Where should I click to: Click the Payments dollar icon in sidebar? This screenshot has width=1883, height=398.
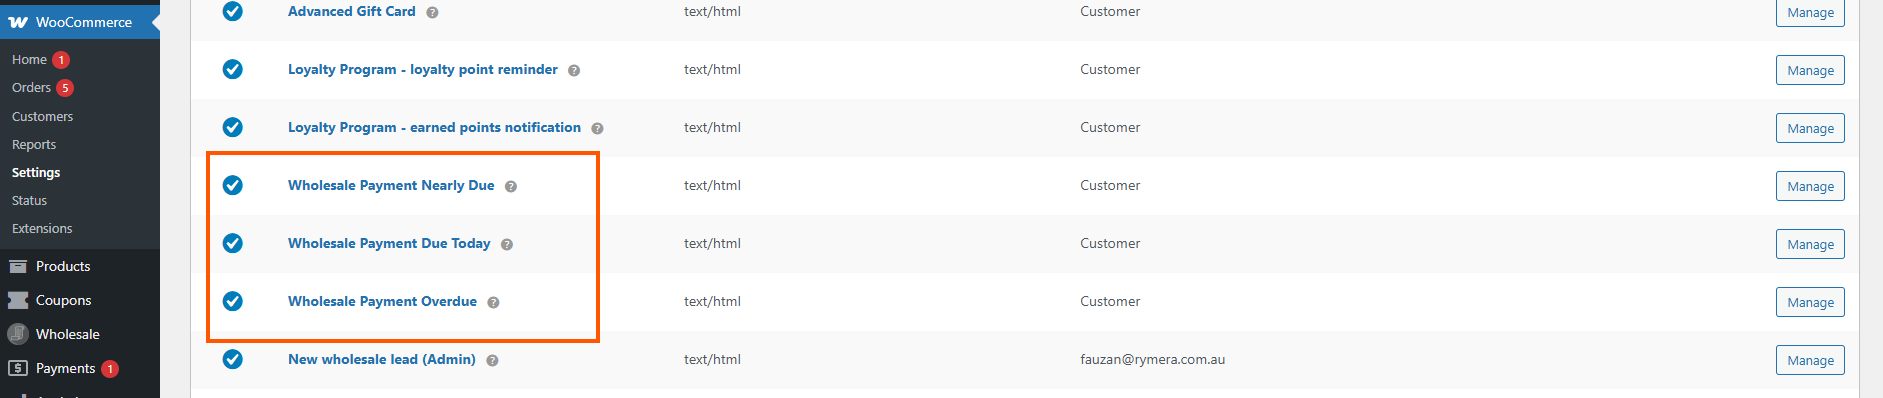18,368
